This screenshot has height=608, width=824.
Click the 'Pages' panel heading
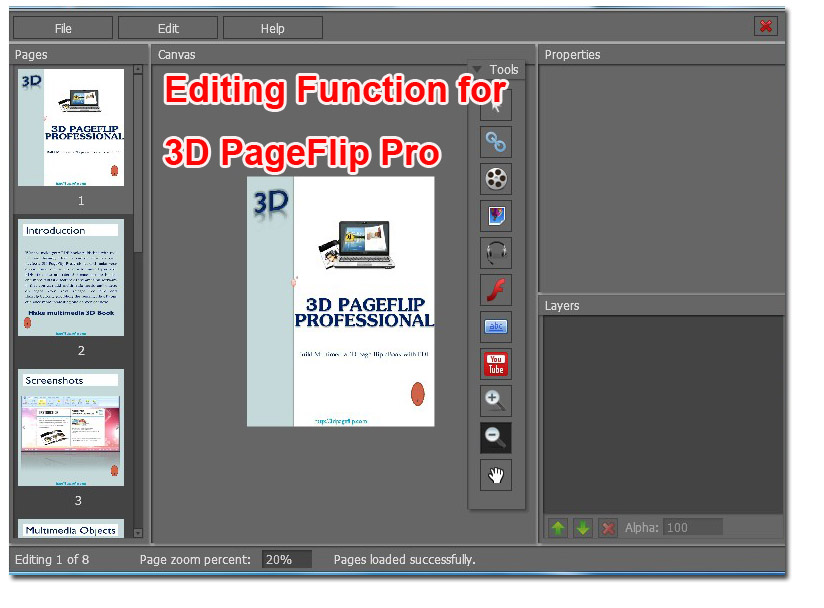31,55
